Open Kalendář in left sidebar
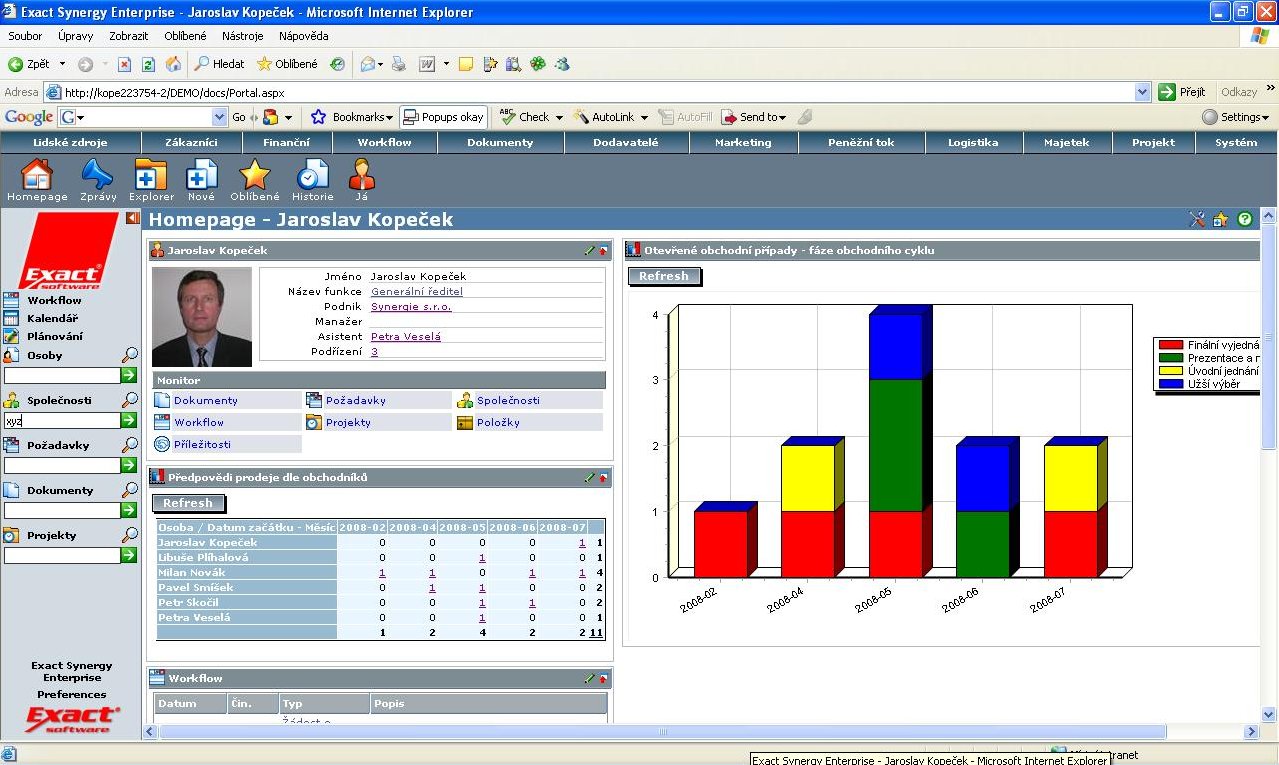 tap(52, 318)
